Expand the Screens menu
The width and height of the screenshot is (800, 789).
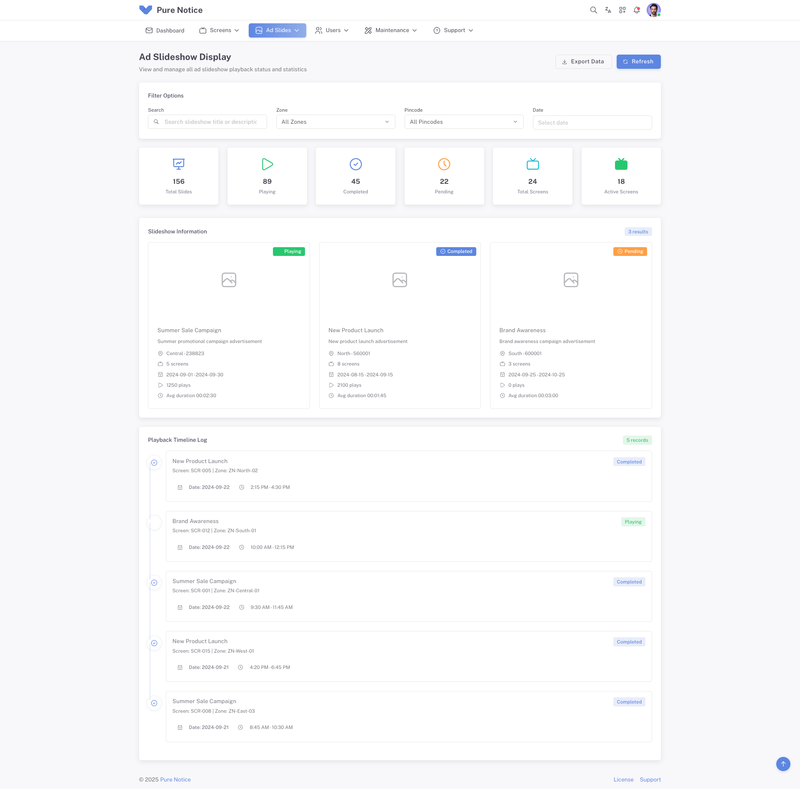[219, 31]
